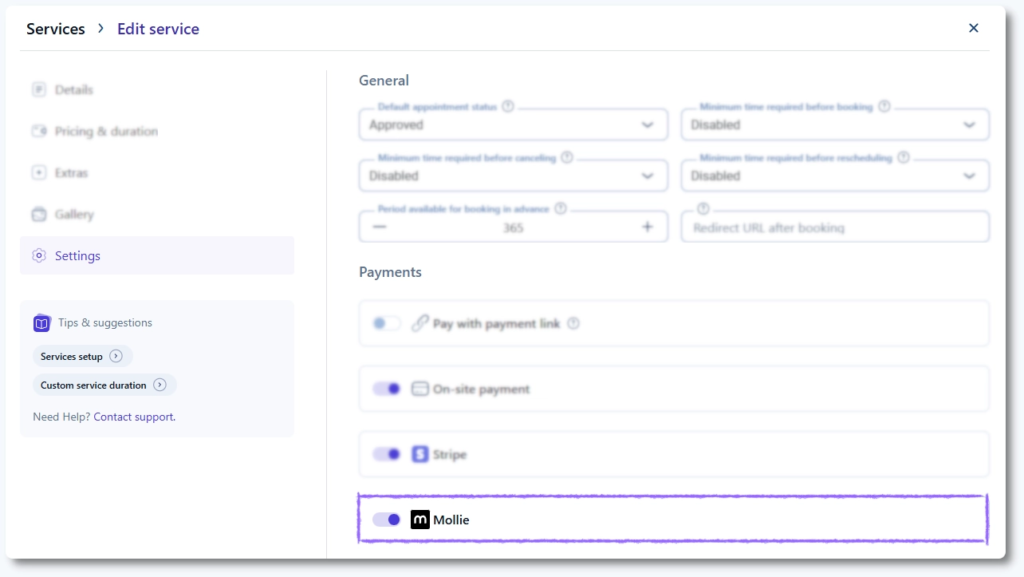Click the Mollie logo icon
Image resolution: width=1024 pixels, height=577 pixels.
click(420, 520)
